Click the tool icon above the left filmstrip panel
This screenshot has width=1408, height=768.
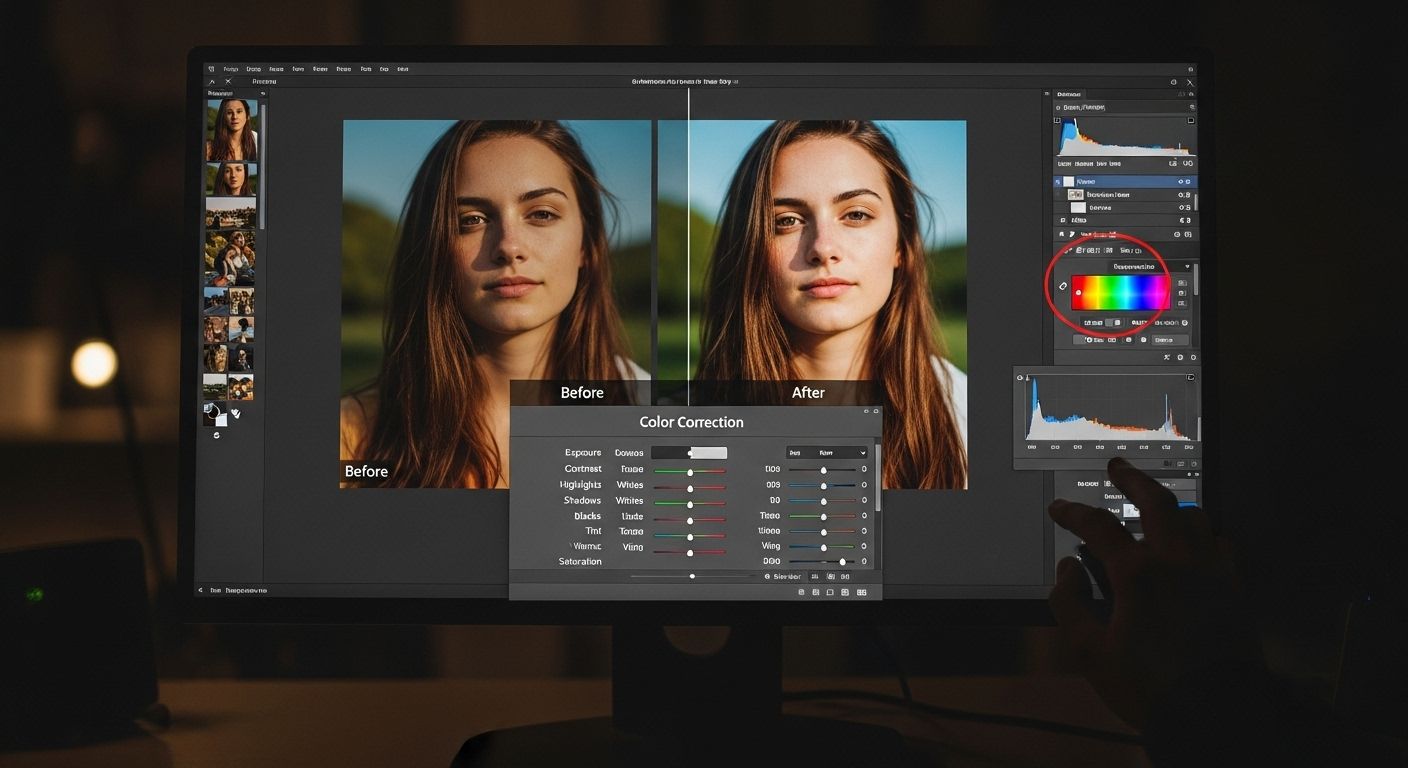coord(212,82)
